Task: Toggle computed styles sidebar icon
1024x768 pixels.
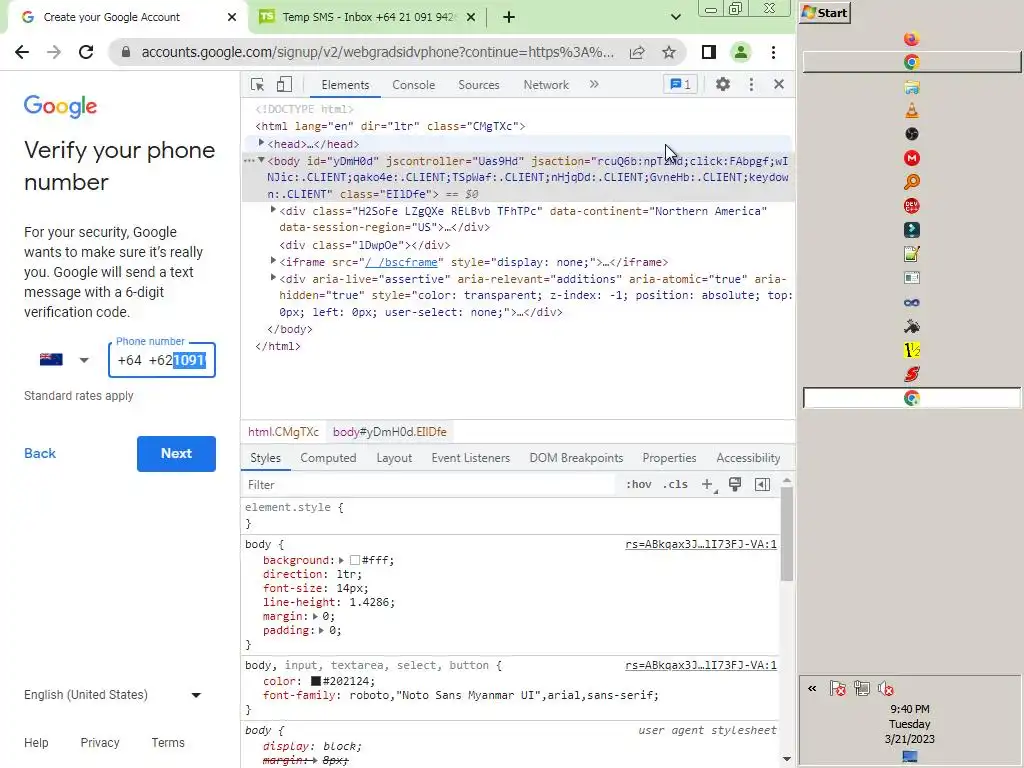Action: pyautogui.click(x=762, y=485)
